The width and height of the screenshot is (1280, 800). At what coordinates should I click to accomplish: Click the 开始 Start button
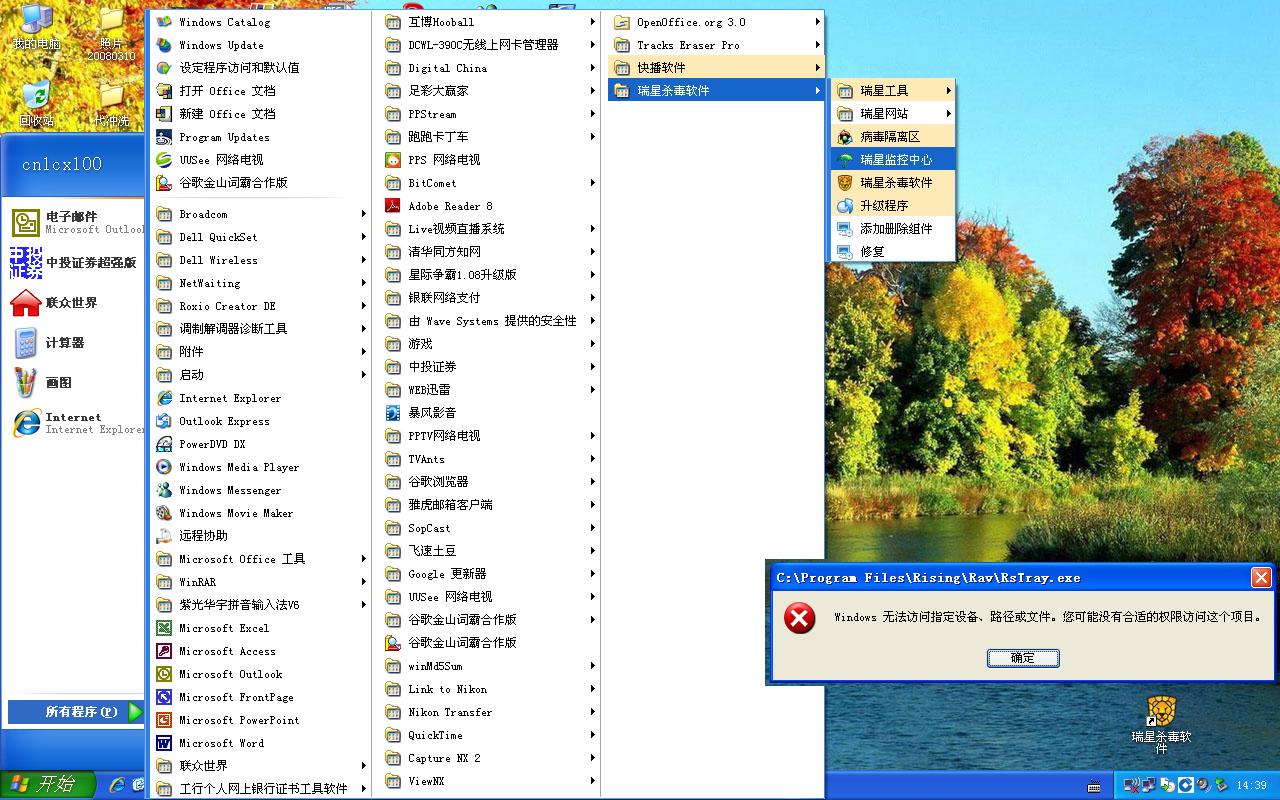[x=47, y=785]
